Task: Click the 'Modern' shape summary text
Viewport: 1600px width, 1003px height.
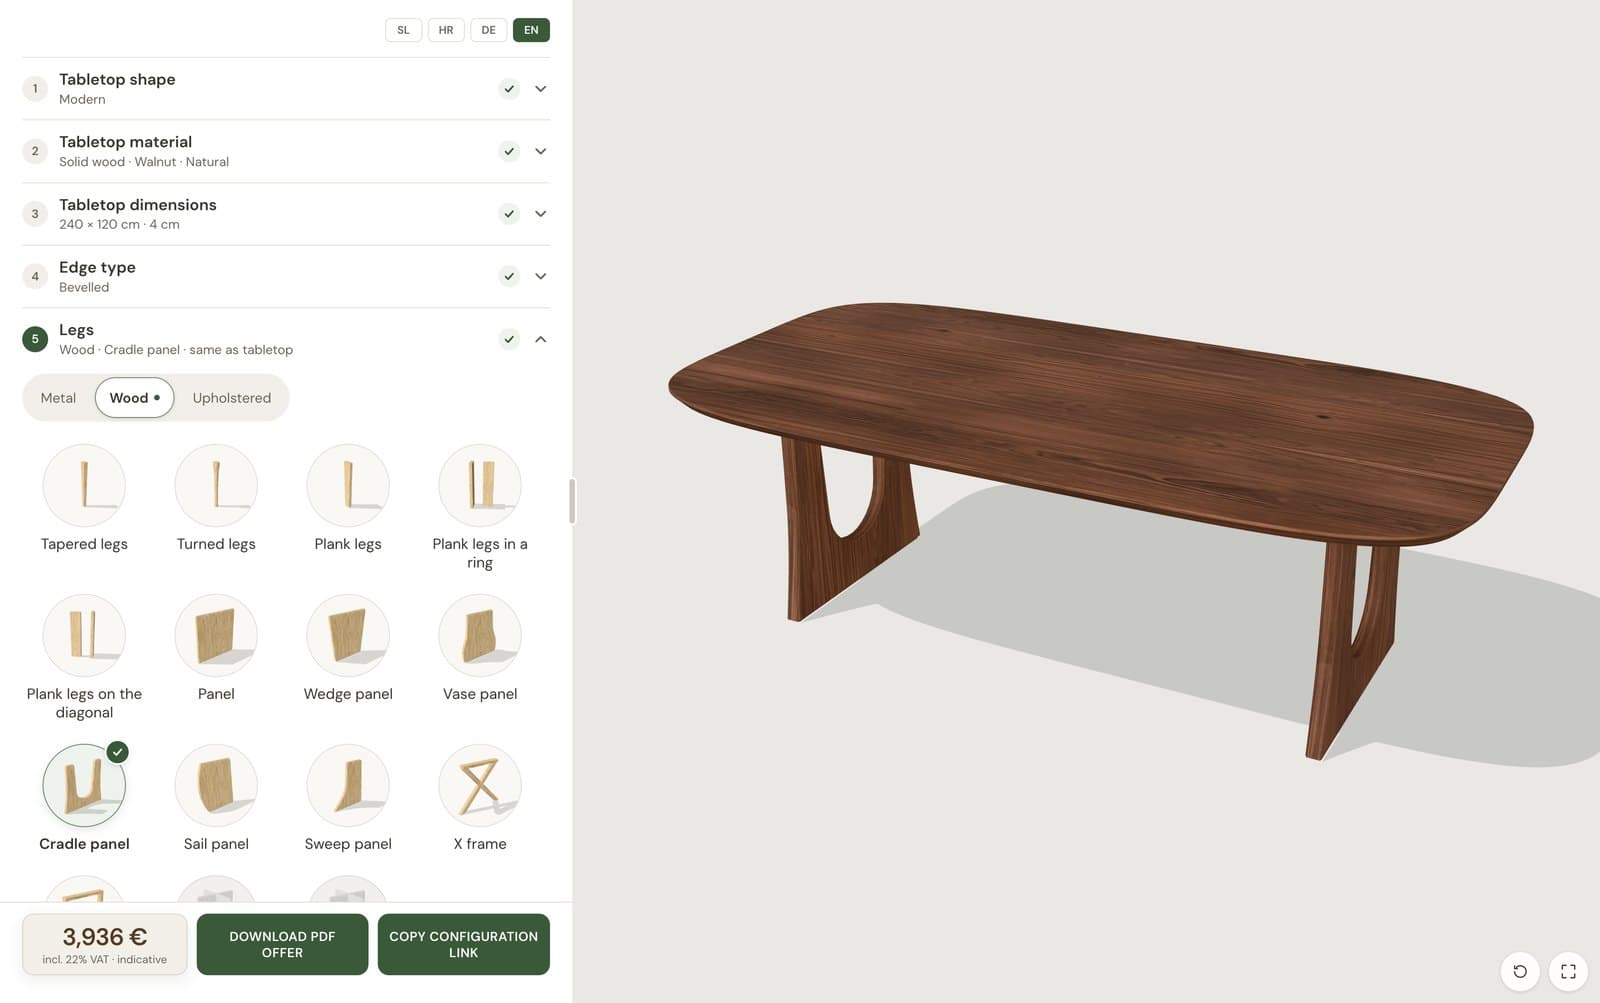Action: 82,99
